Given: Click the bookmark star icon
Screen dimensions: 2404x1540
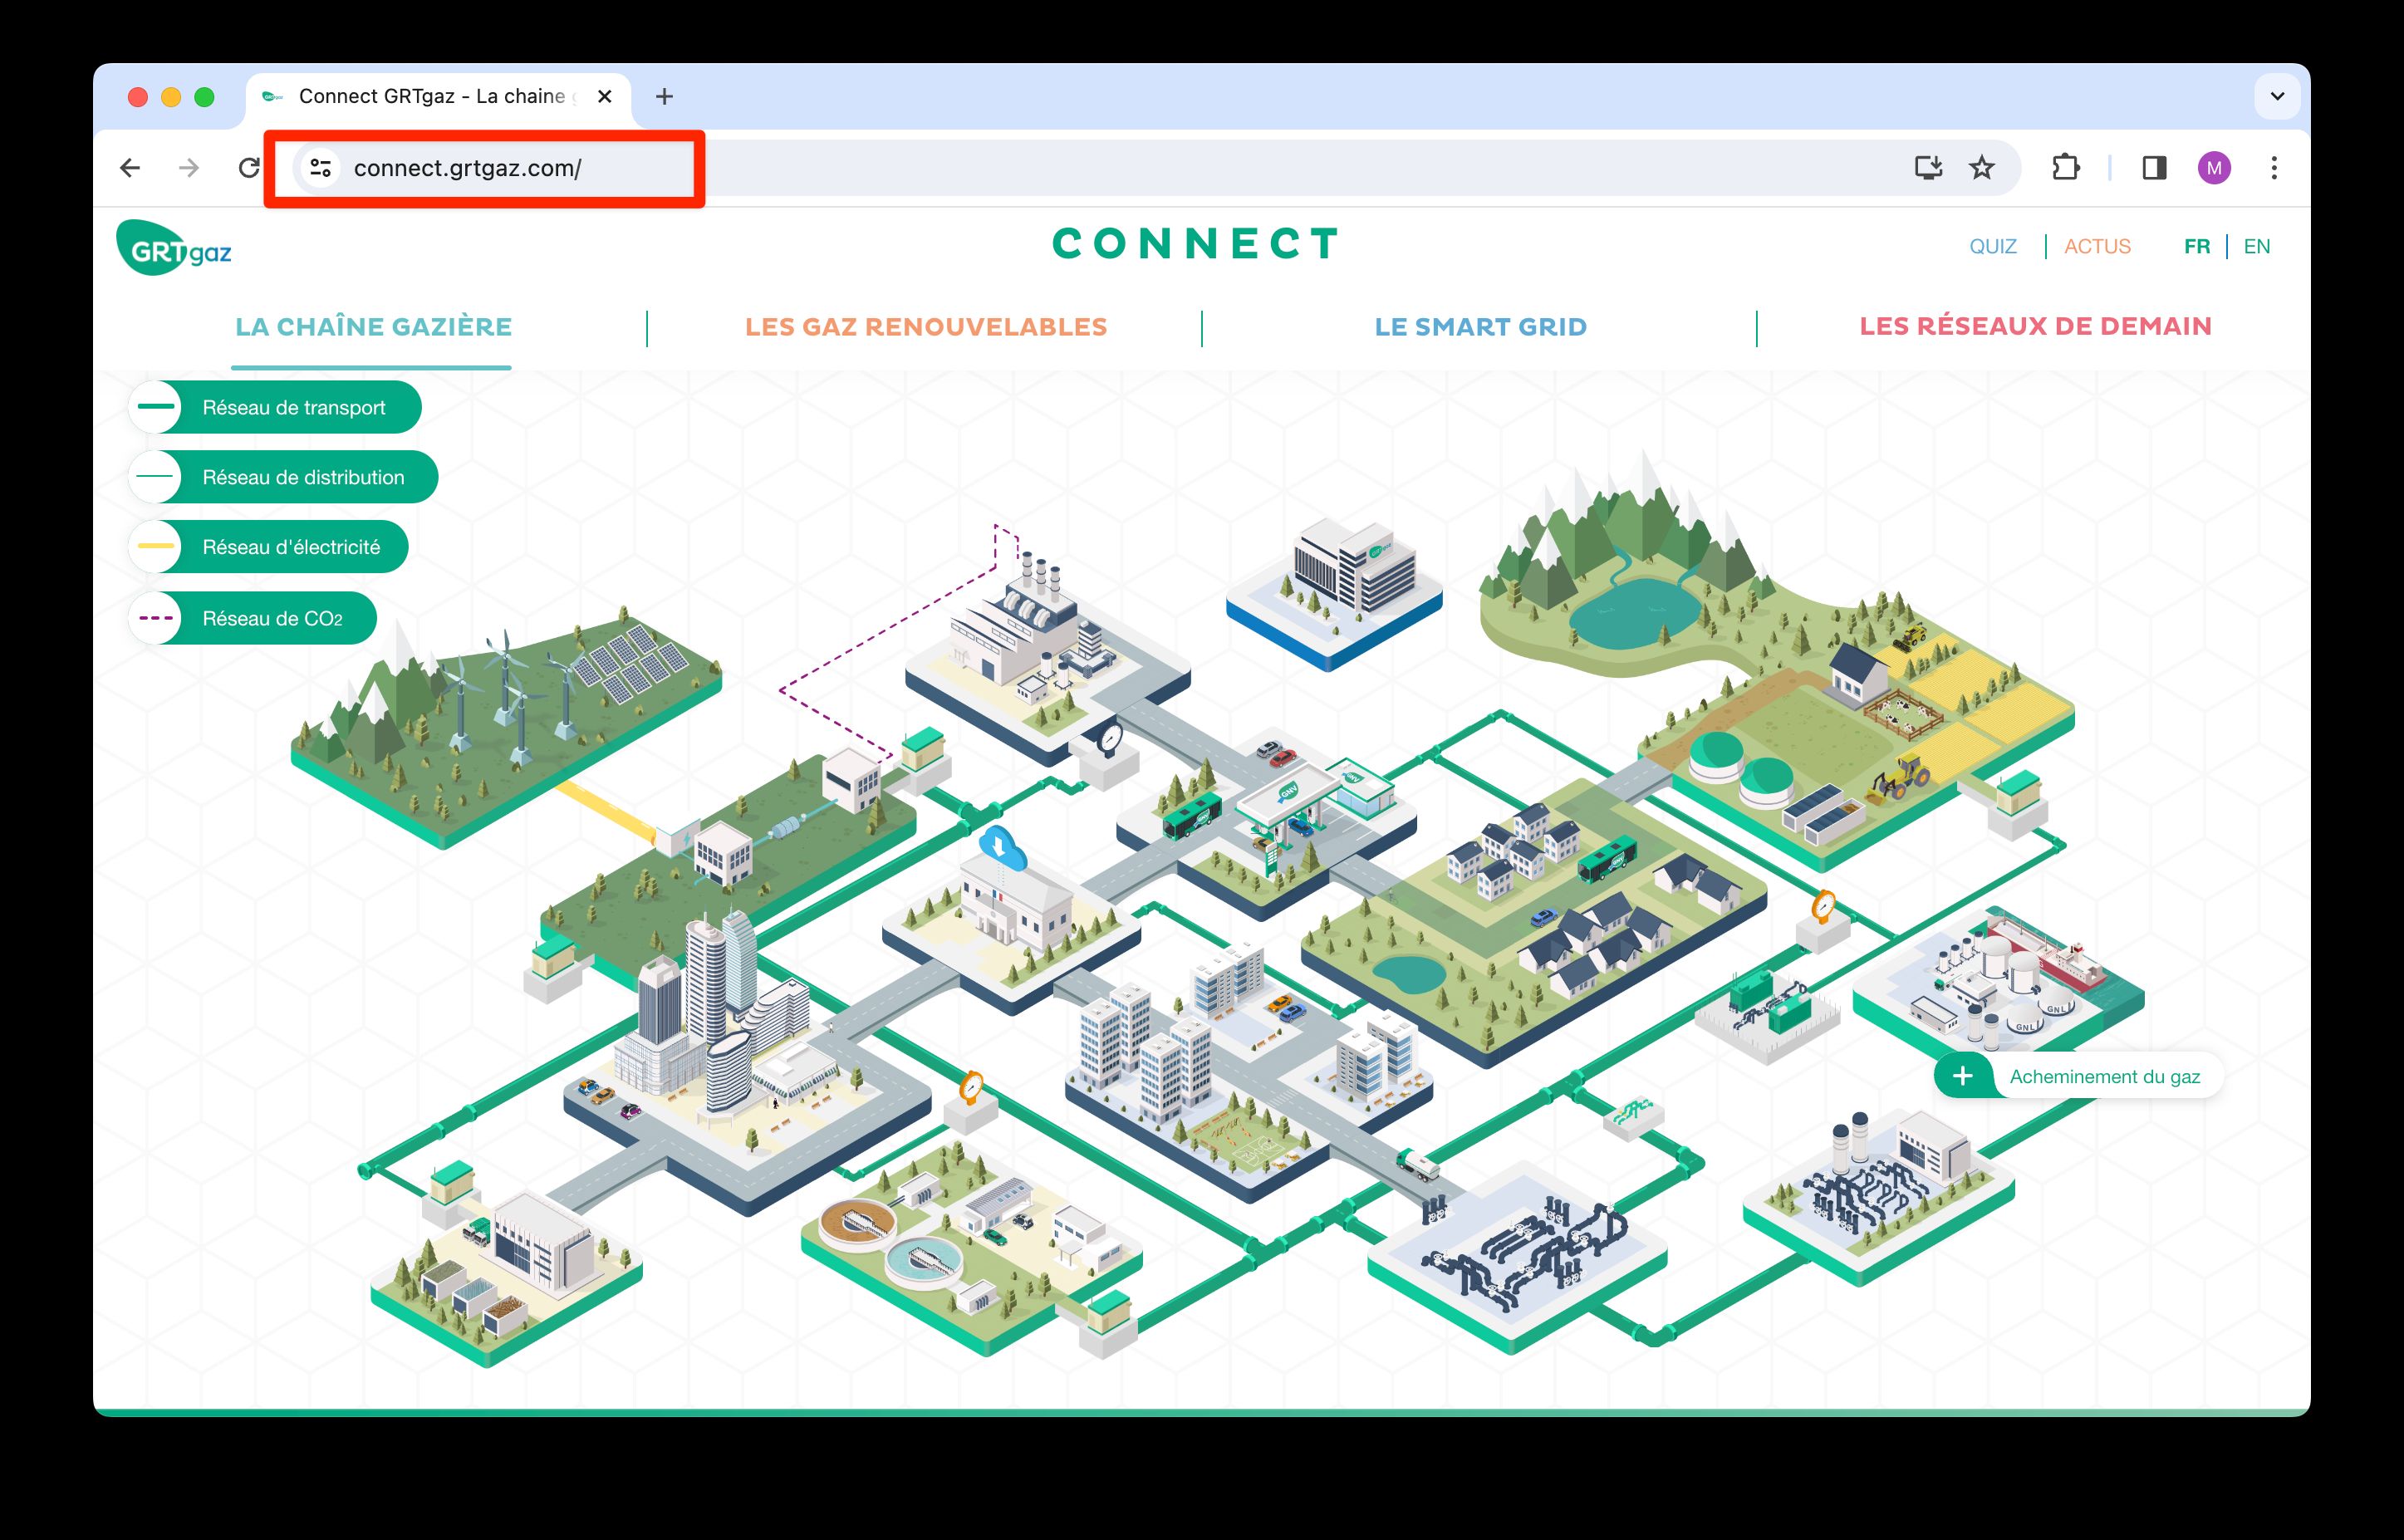Looking at the screenshot, I should (x=1981, y=168).
